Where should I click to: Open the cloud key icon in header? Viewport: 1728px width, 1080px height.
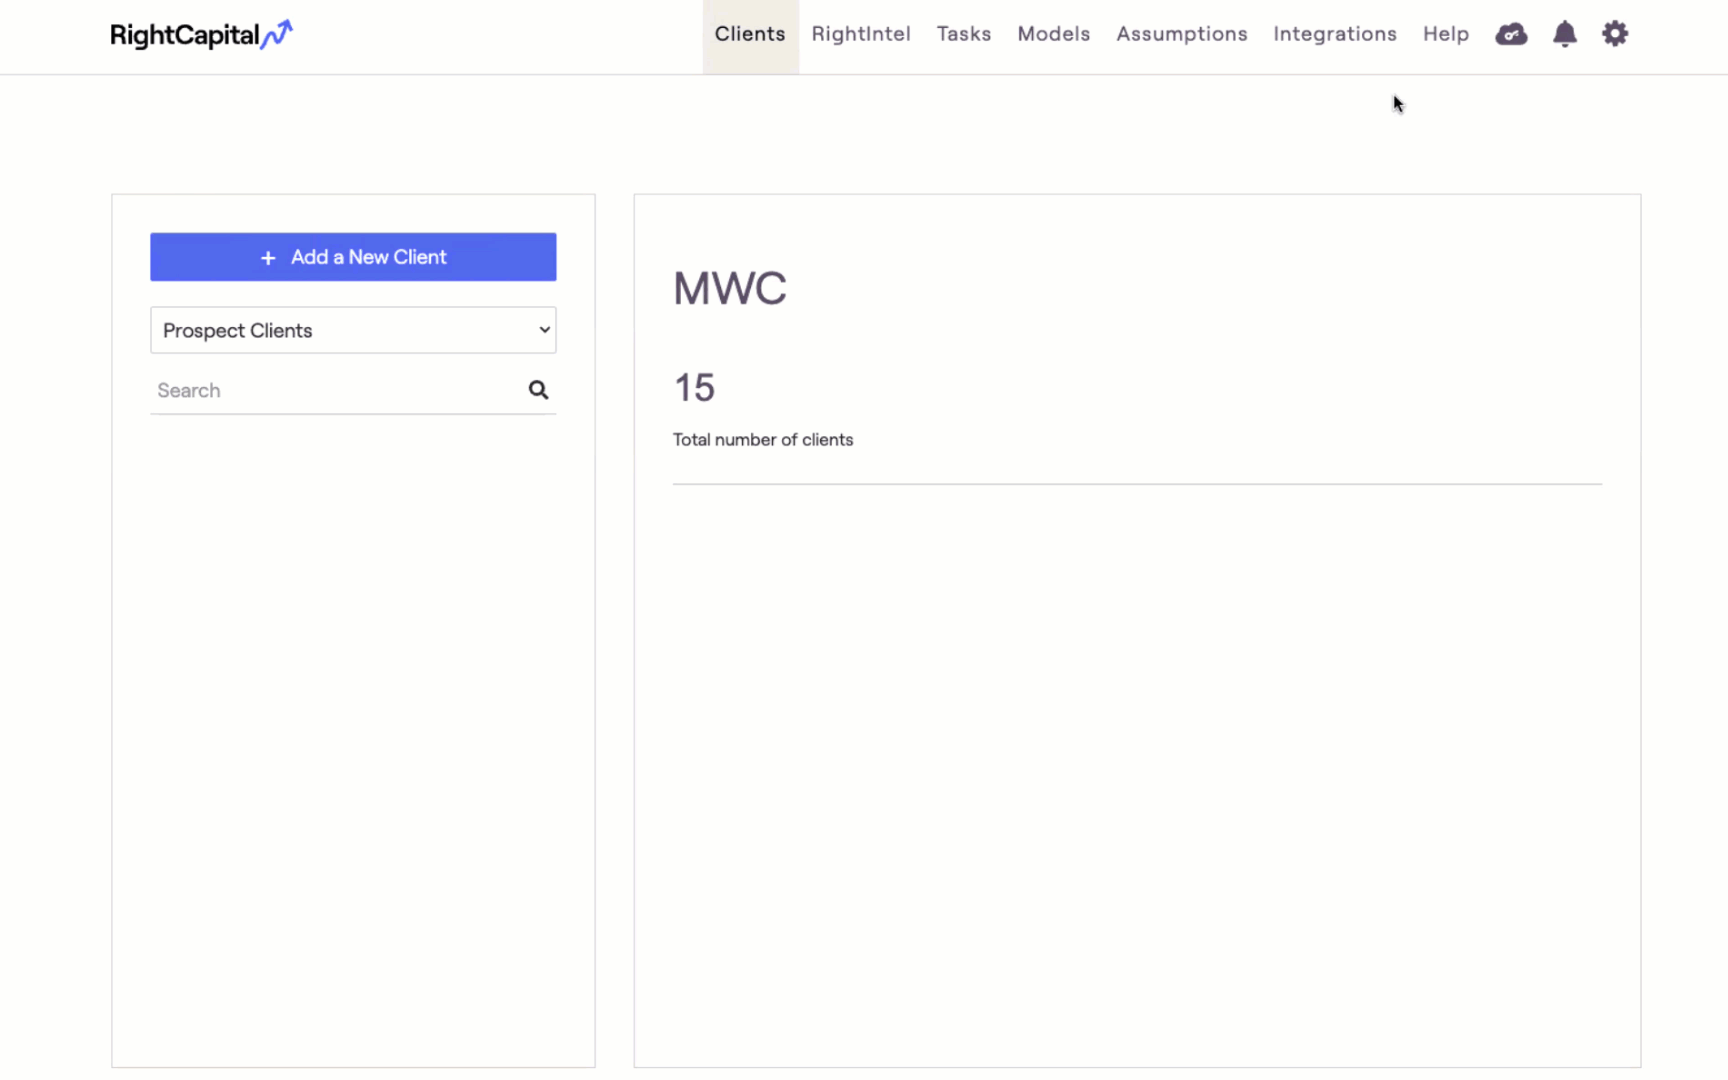click(1511, 35)
